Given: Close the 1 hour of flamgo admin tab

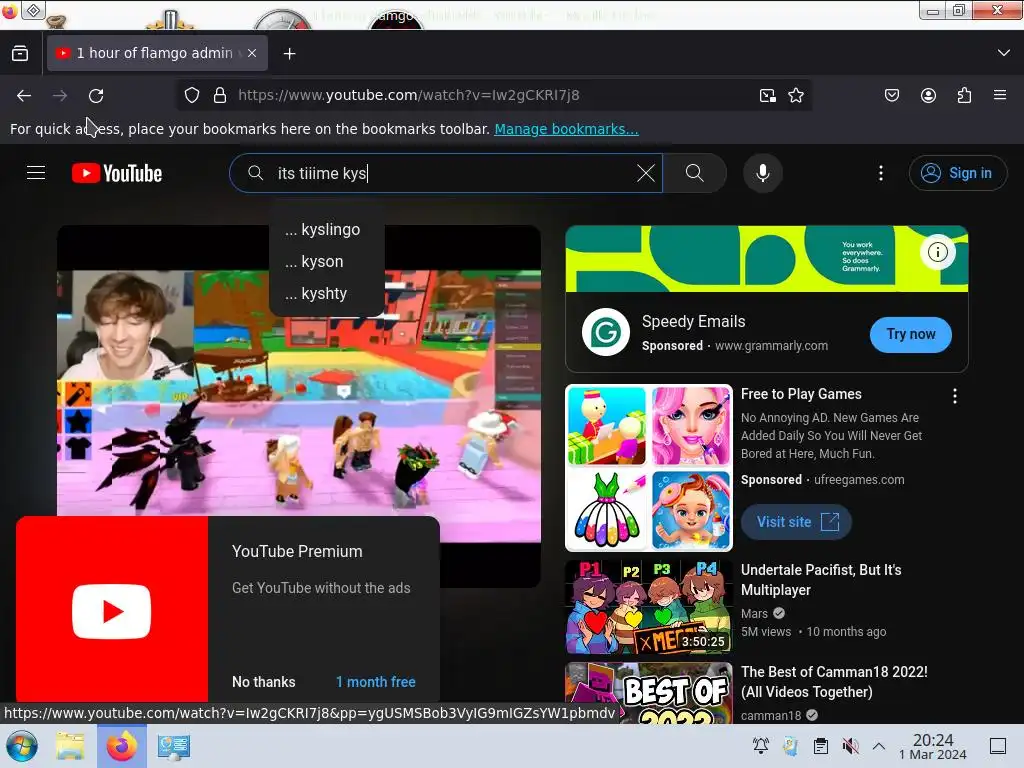Looking at the screenshot, I should (252, 53).
